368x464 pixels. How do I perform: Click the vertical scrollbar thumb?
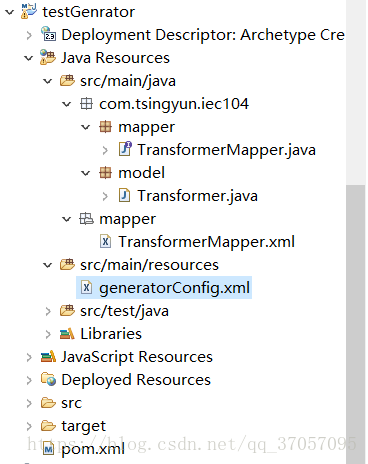coord(356,324)
